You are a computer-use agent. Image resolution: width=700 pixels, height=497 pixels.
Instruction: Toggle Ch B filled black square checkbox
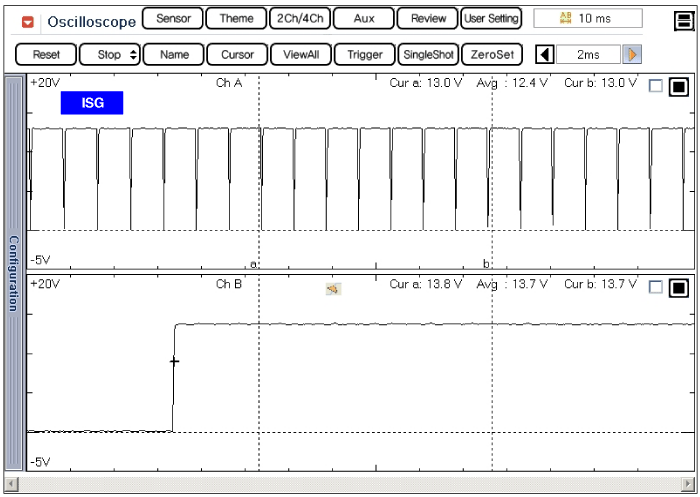pyautogui.click(x=679, y=288)
